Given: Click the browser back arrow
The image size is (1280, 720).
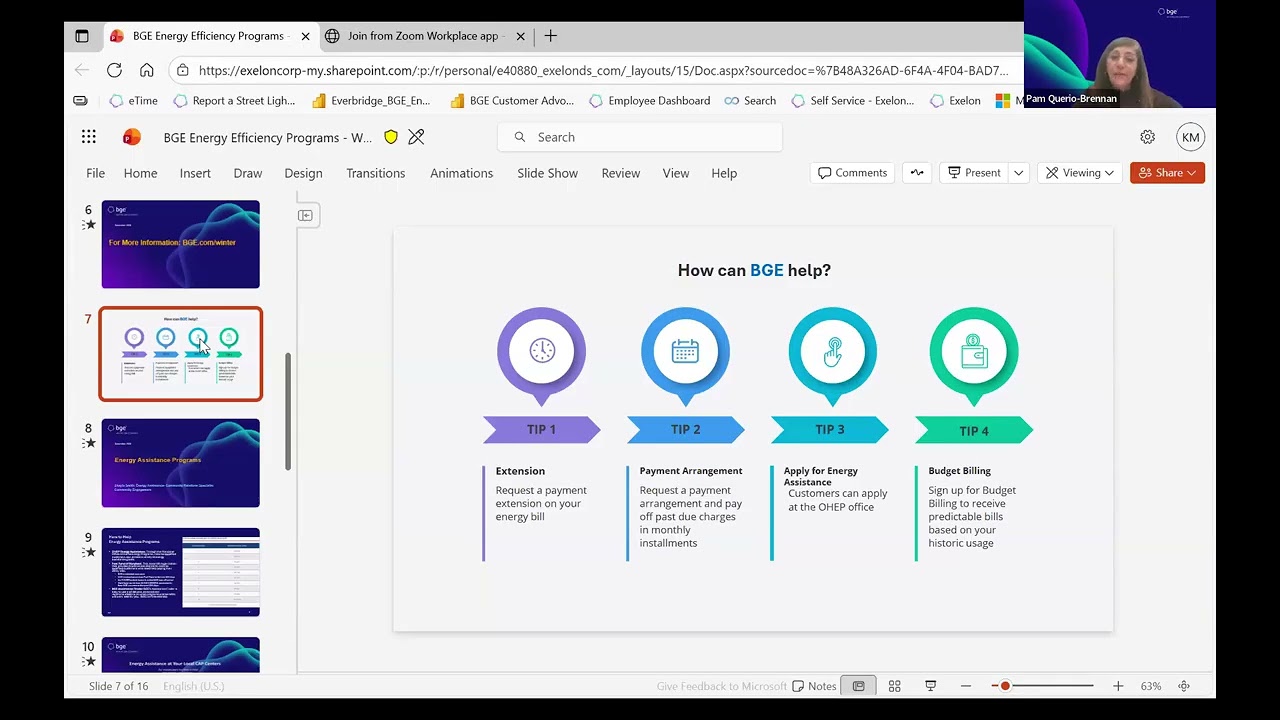Looking at the screenshot, I should pyautogui.click(x=82, y=70).
